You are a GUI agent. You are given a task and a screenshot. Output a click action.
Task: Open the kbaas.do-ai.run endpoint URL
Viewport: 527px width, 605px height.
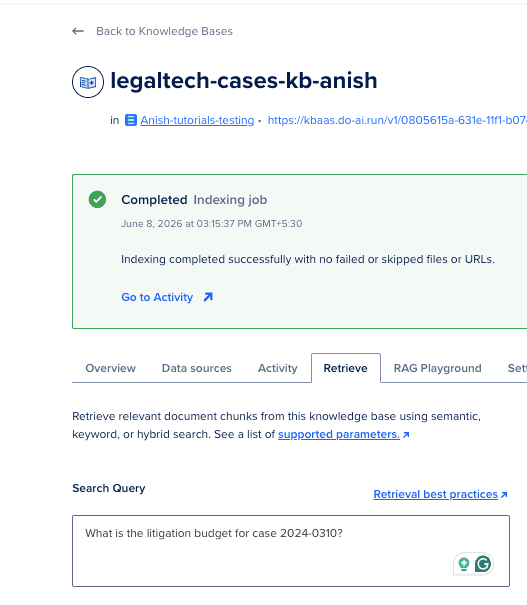click(397, 120)
